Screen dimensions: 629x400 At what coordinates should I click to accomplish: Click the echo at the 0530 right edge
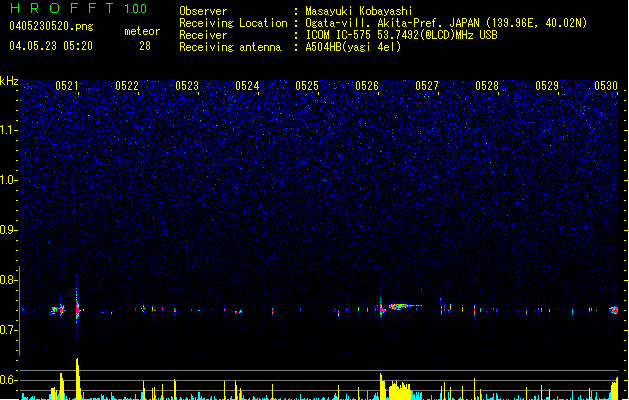[614, 310]
